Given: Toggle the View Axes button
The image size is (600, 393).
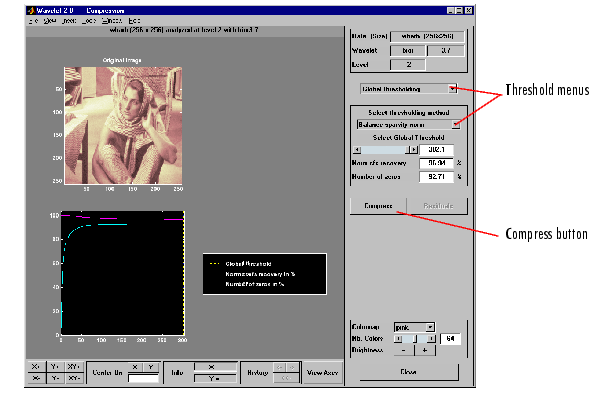Looking at the screenshot, I should (x=322, y=372).
